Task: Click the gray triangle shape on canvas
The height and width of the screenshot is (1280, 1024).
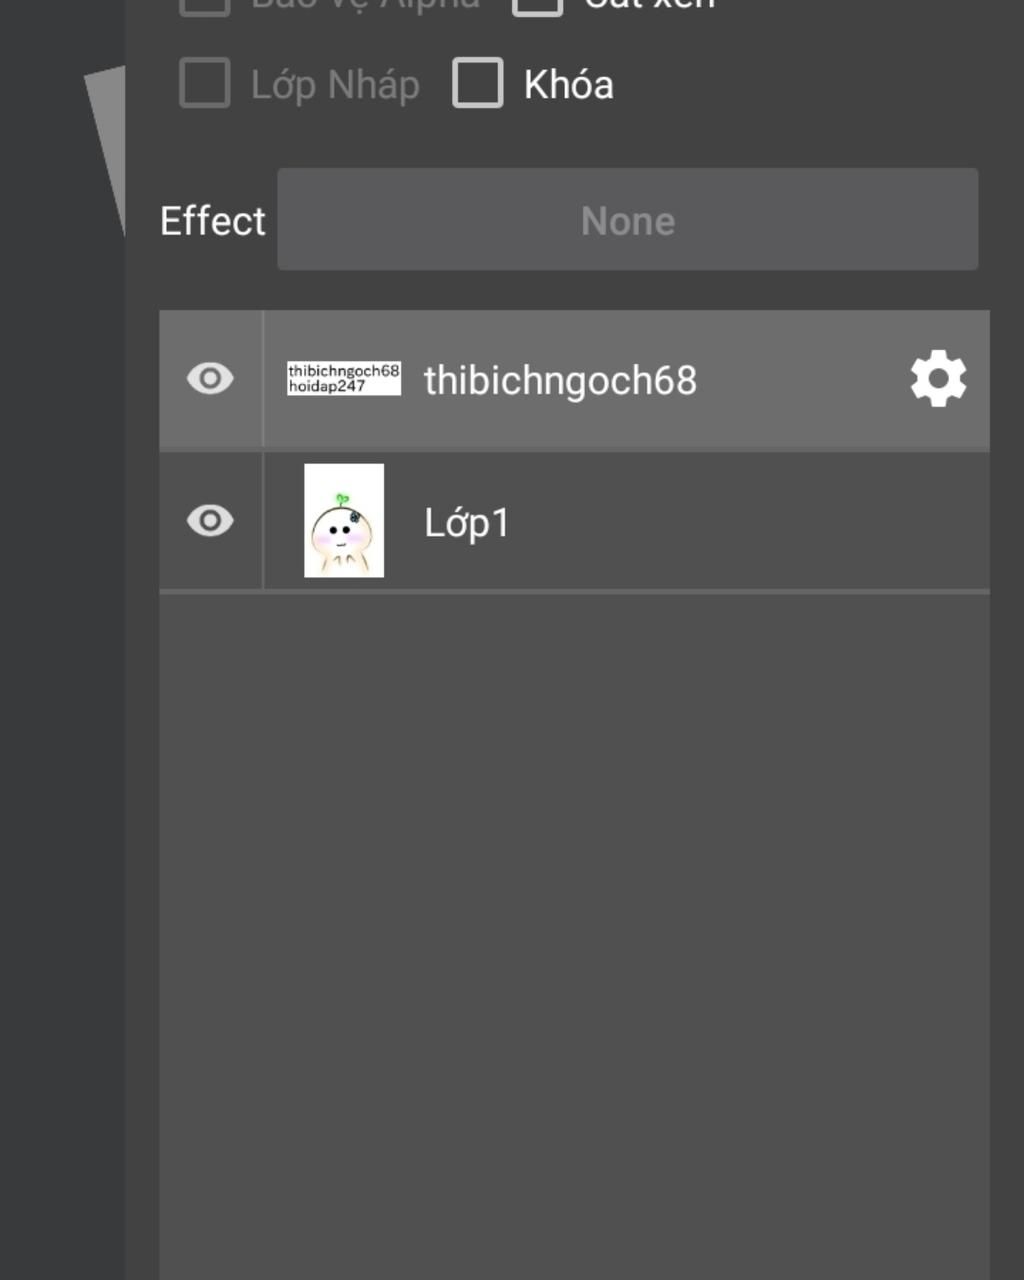Action: coord(109,140)
